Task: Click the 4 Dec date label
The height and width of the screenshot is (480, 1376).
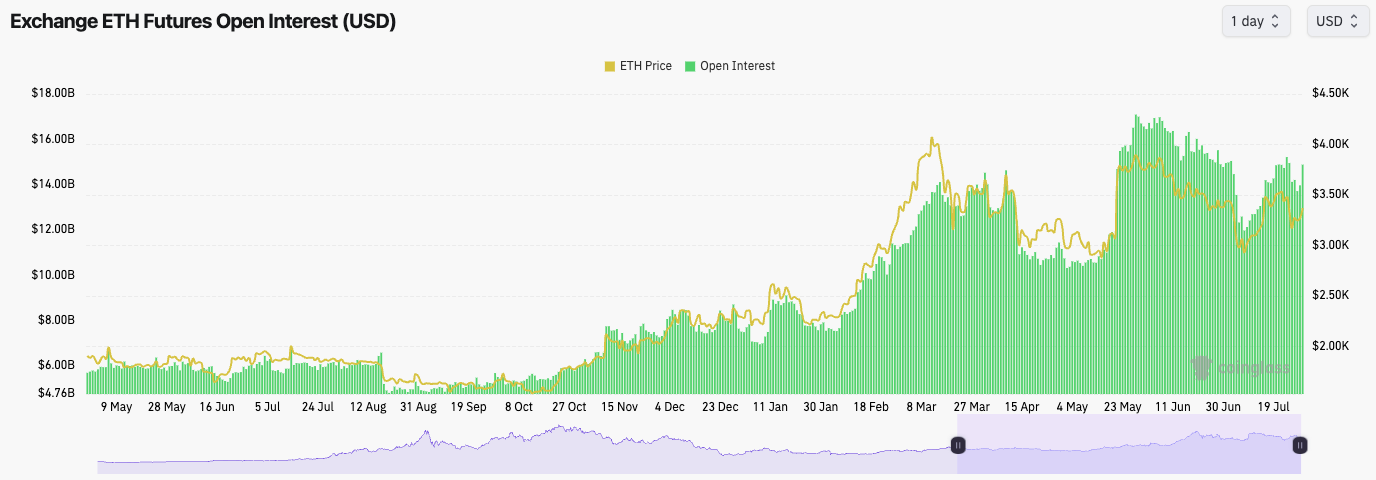Action: pyautogui.click(x=670, y=407)
